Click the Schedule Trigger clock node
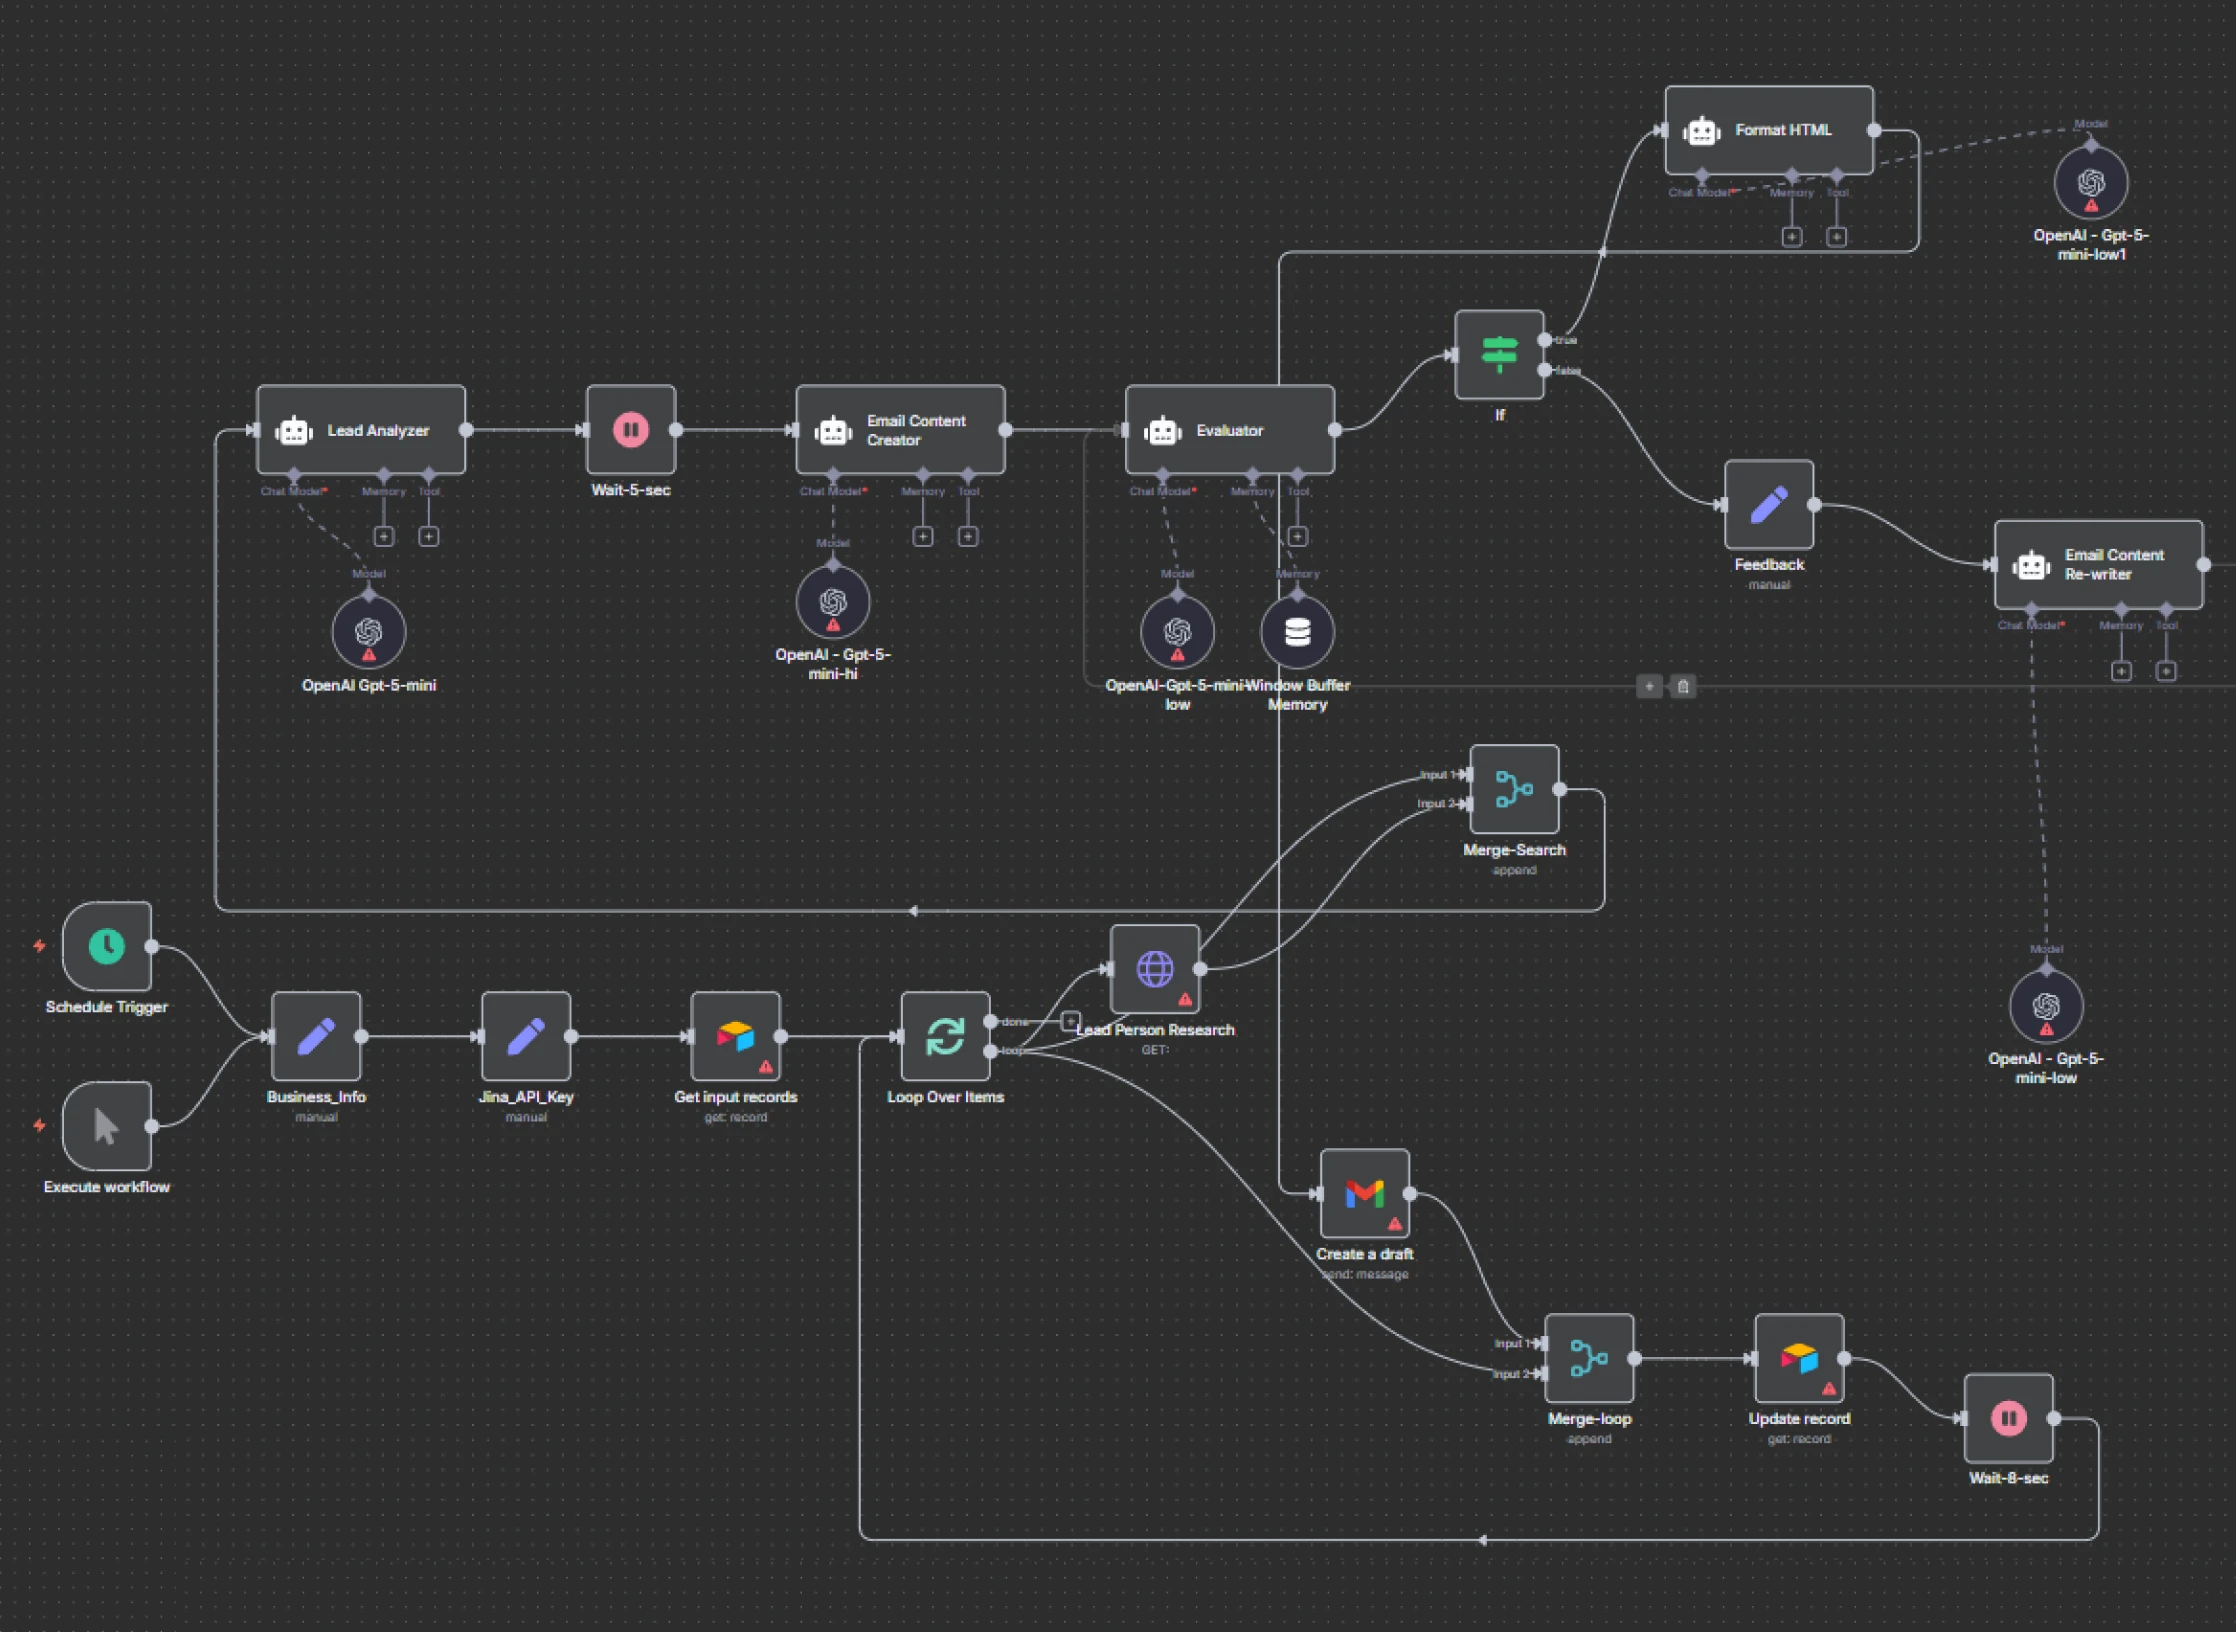The height and width of the screenshot is (1632, 2236). (107, 946)
